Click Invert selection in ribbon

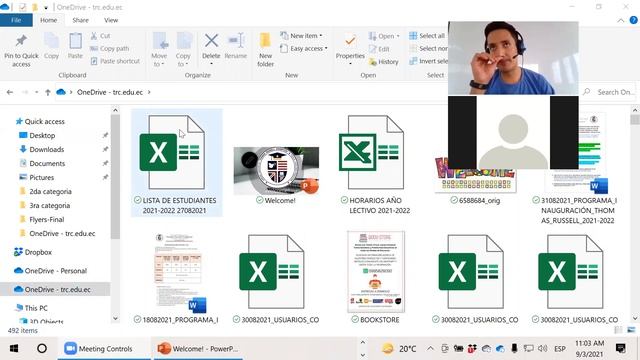point(429,61)
